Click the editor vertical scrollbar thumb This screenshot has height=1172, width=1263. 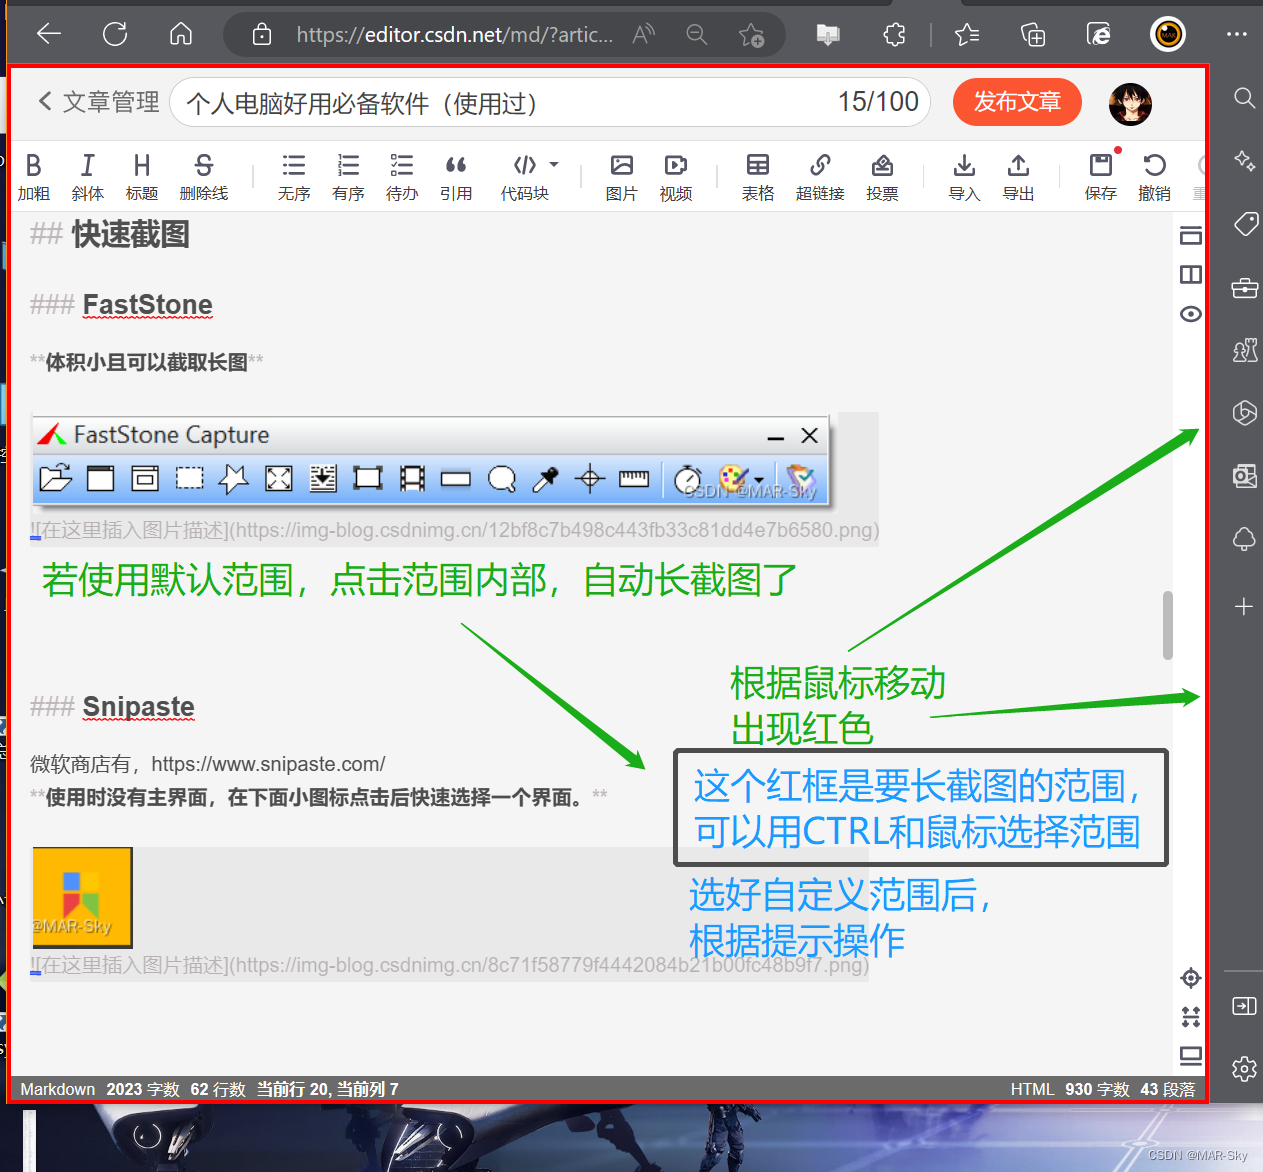1167,626
